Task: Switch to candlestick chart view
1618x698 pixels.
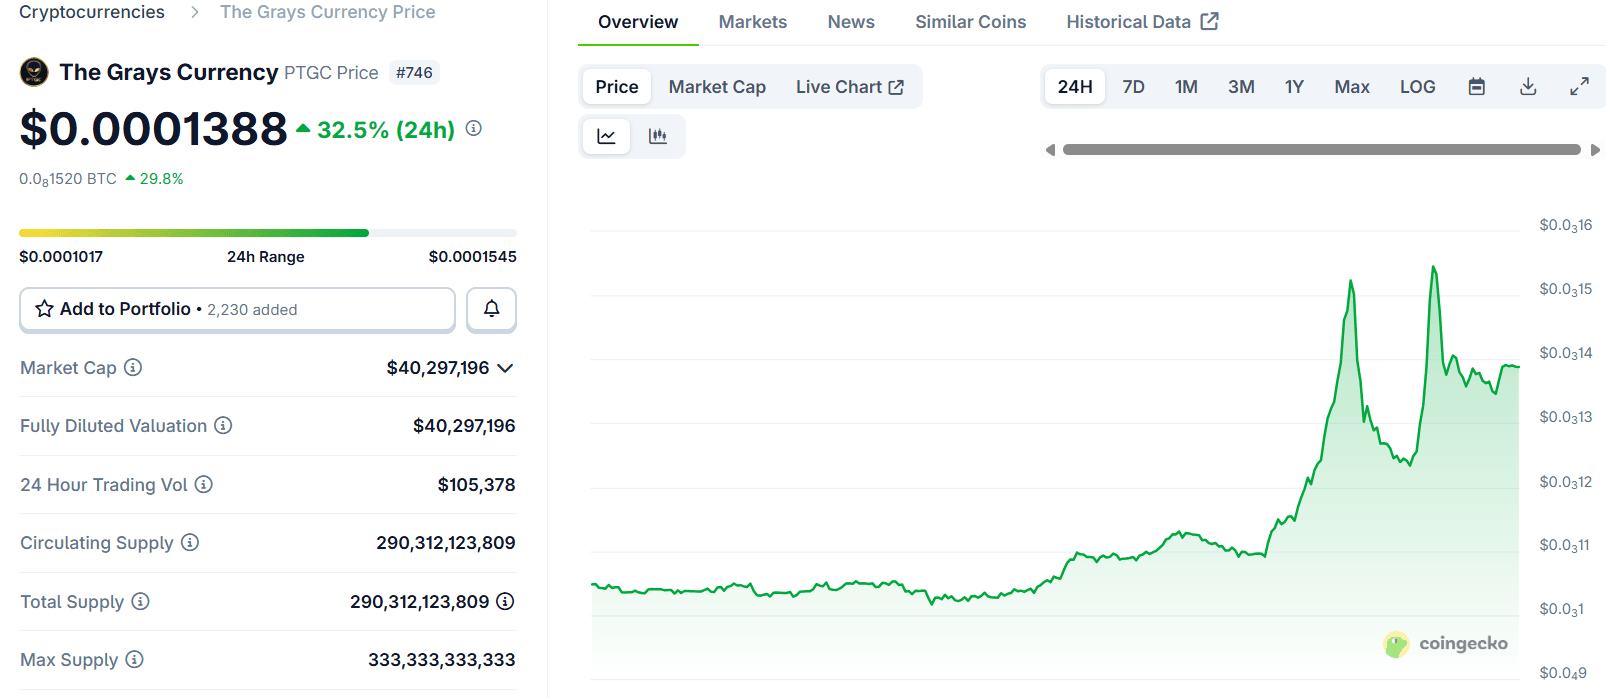Action: coord(657,136)
